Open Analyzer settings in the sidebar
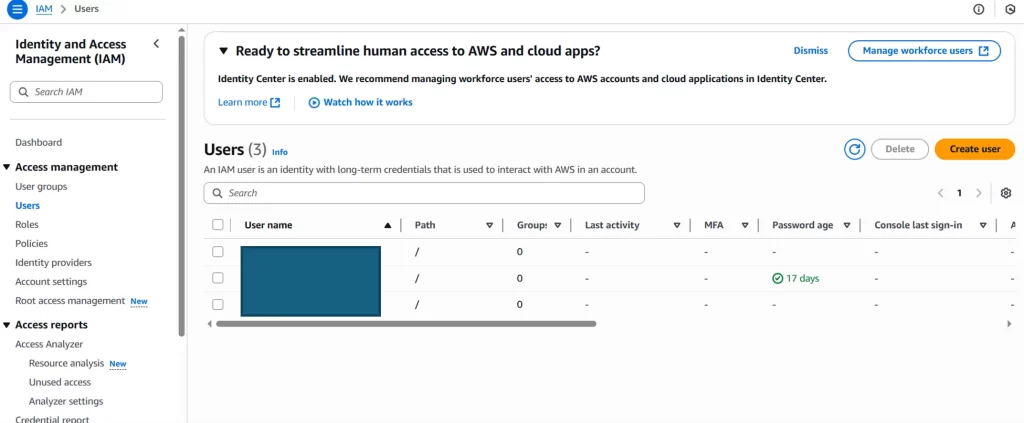Image resolution: width=1024 pixels, height=423 pixels. (66, 401)
